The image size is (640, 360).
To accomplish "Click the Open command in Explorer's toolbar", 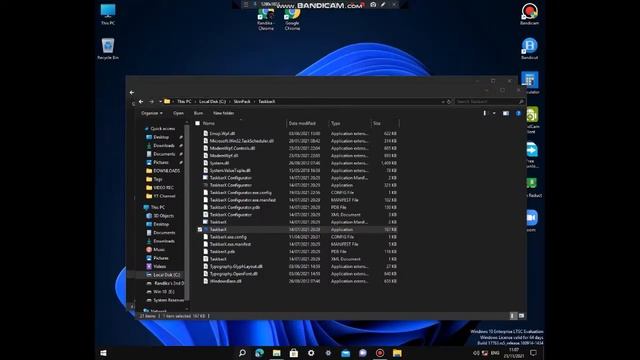I will click(x=178, y=113).
